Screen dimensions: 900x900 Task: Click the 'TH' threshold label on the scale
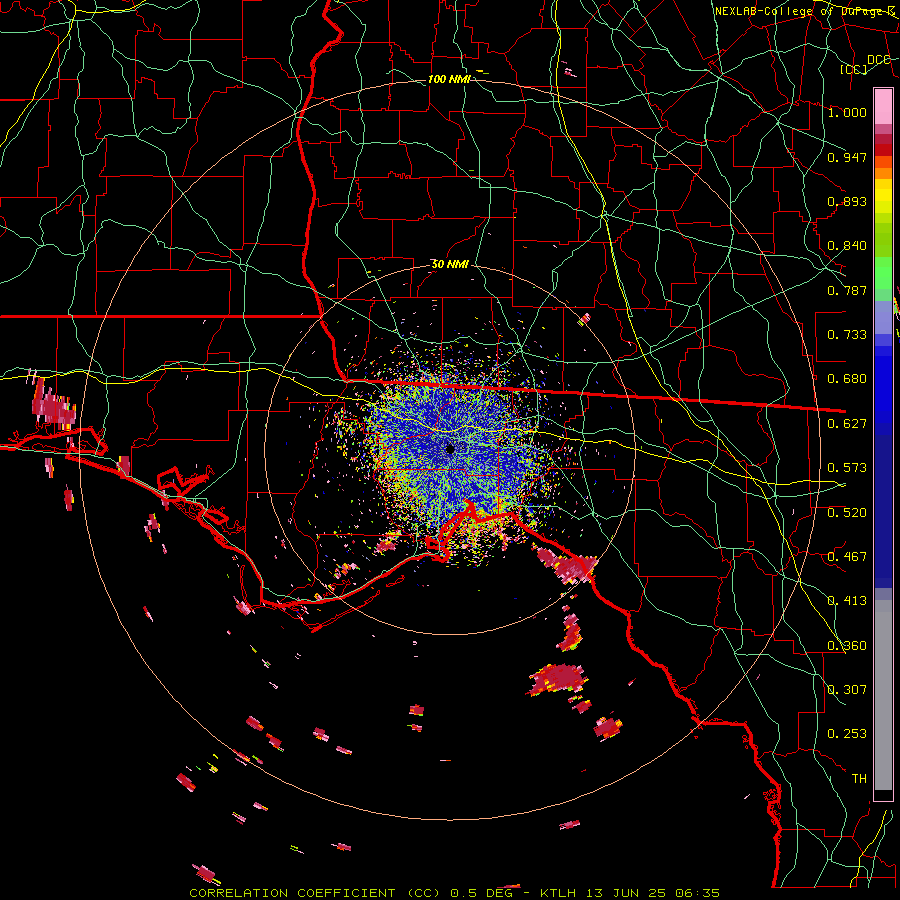tap(859, 779)
